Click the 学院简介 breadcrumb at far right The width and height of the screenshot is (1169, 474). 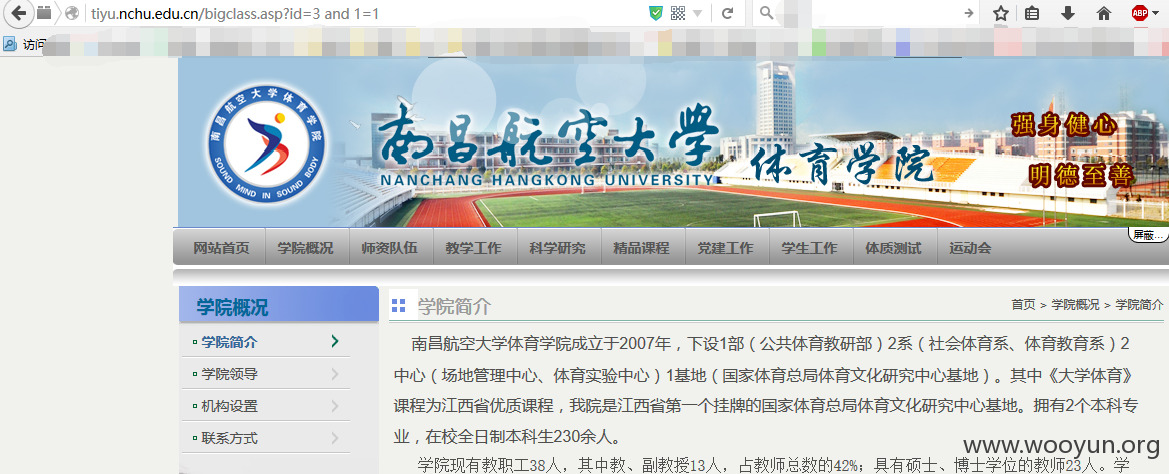[1139, 305]
